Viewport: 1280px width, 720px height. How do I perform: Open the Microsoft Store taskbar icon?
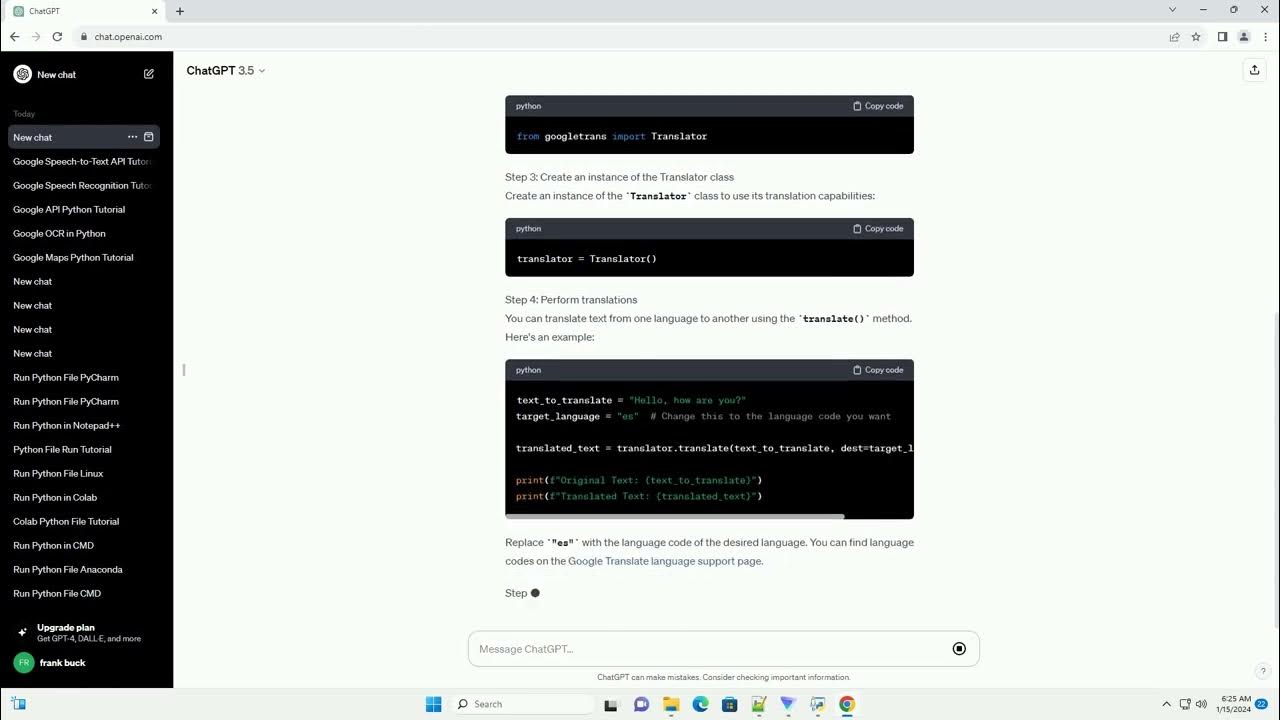coord(729,704)
